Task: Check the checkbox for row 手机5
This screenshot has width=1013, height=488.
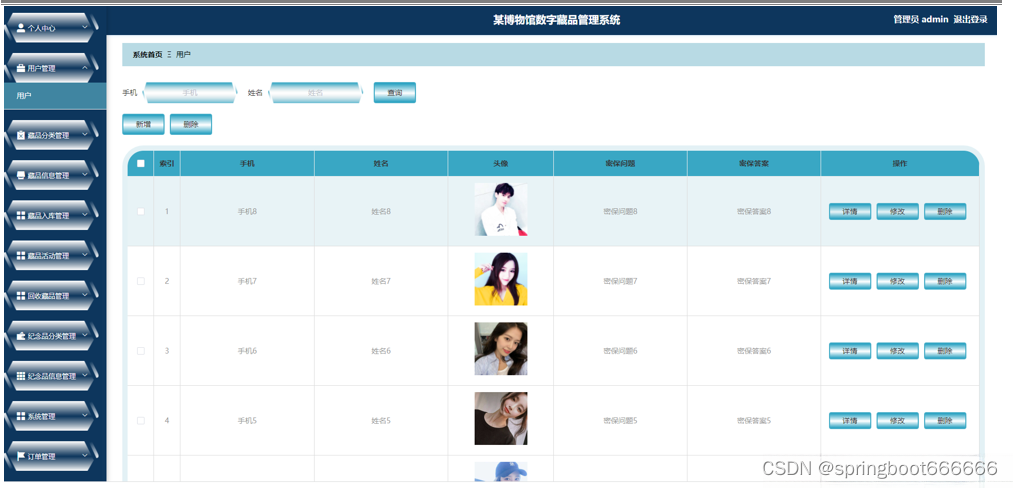Action: [x=141, y=421]
